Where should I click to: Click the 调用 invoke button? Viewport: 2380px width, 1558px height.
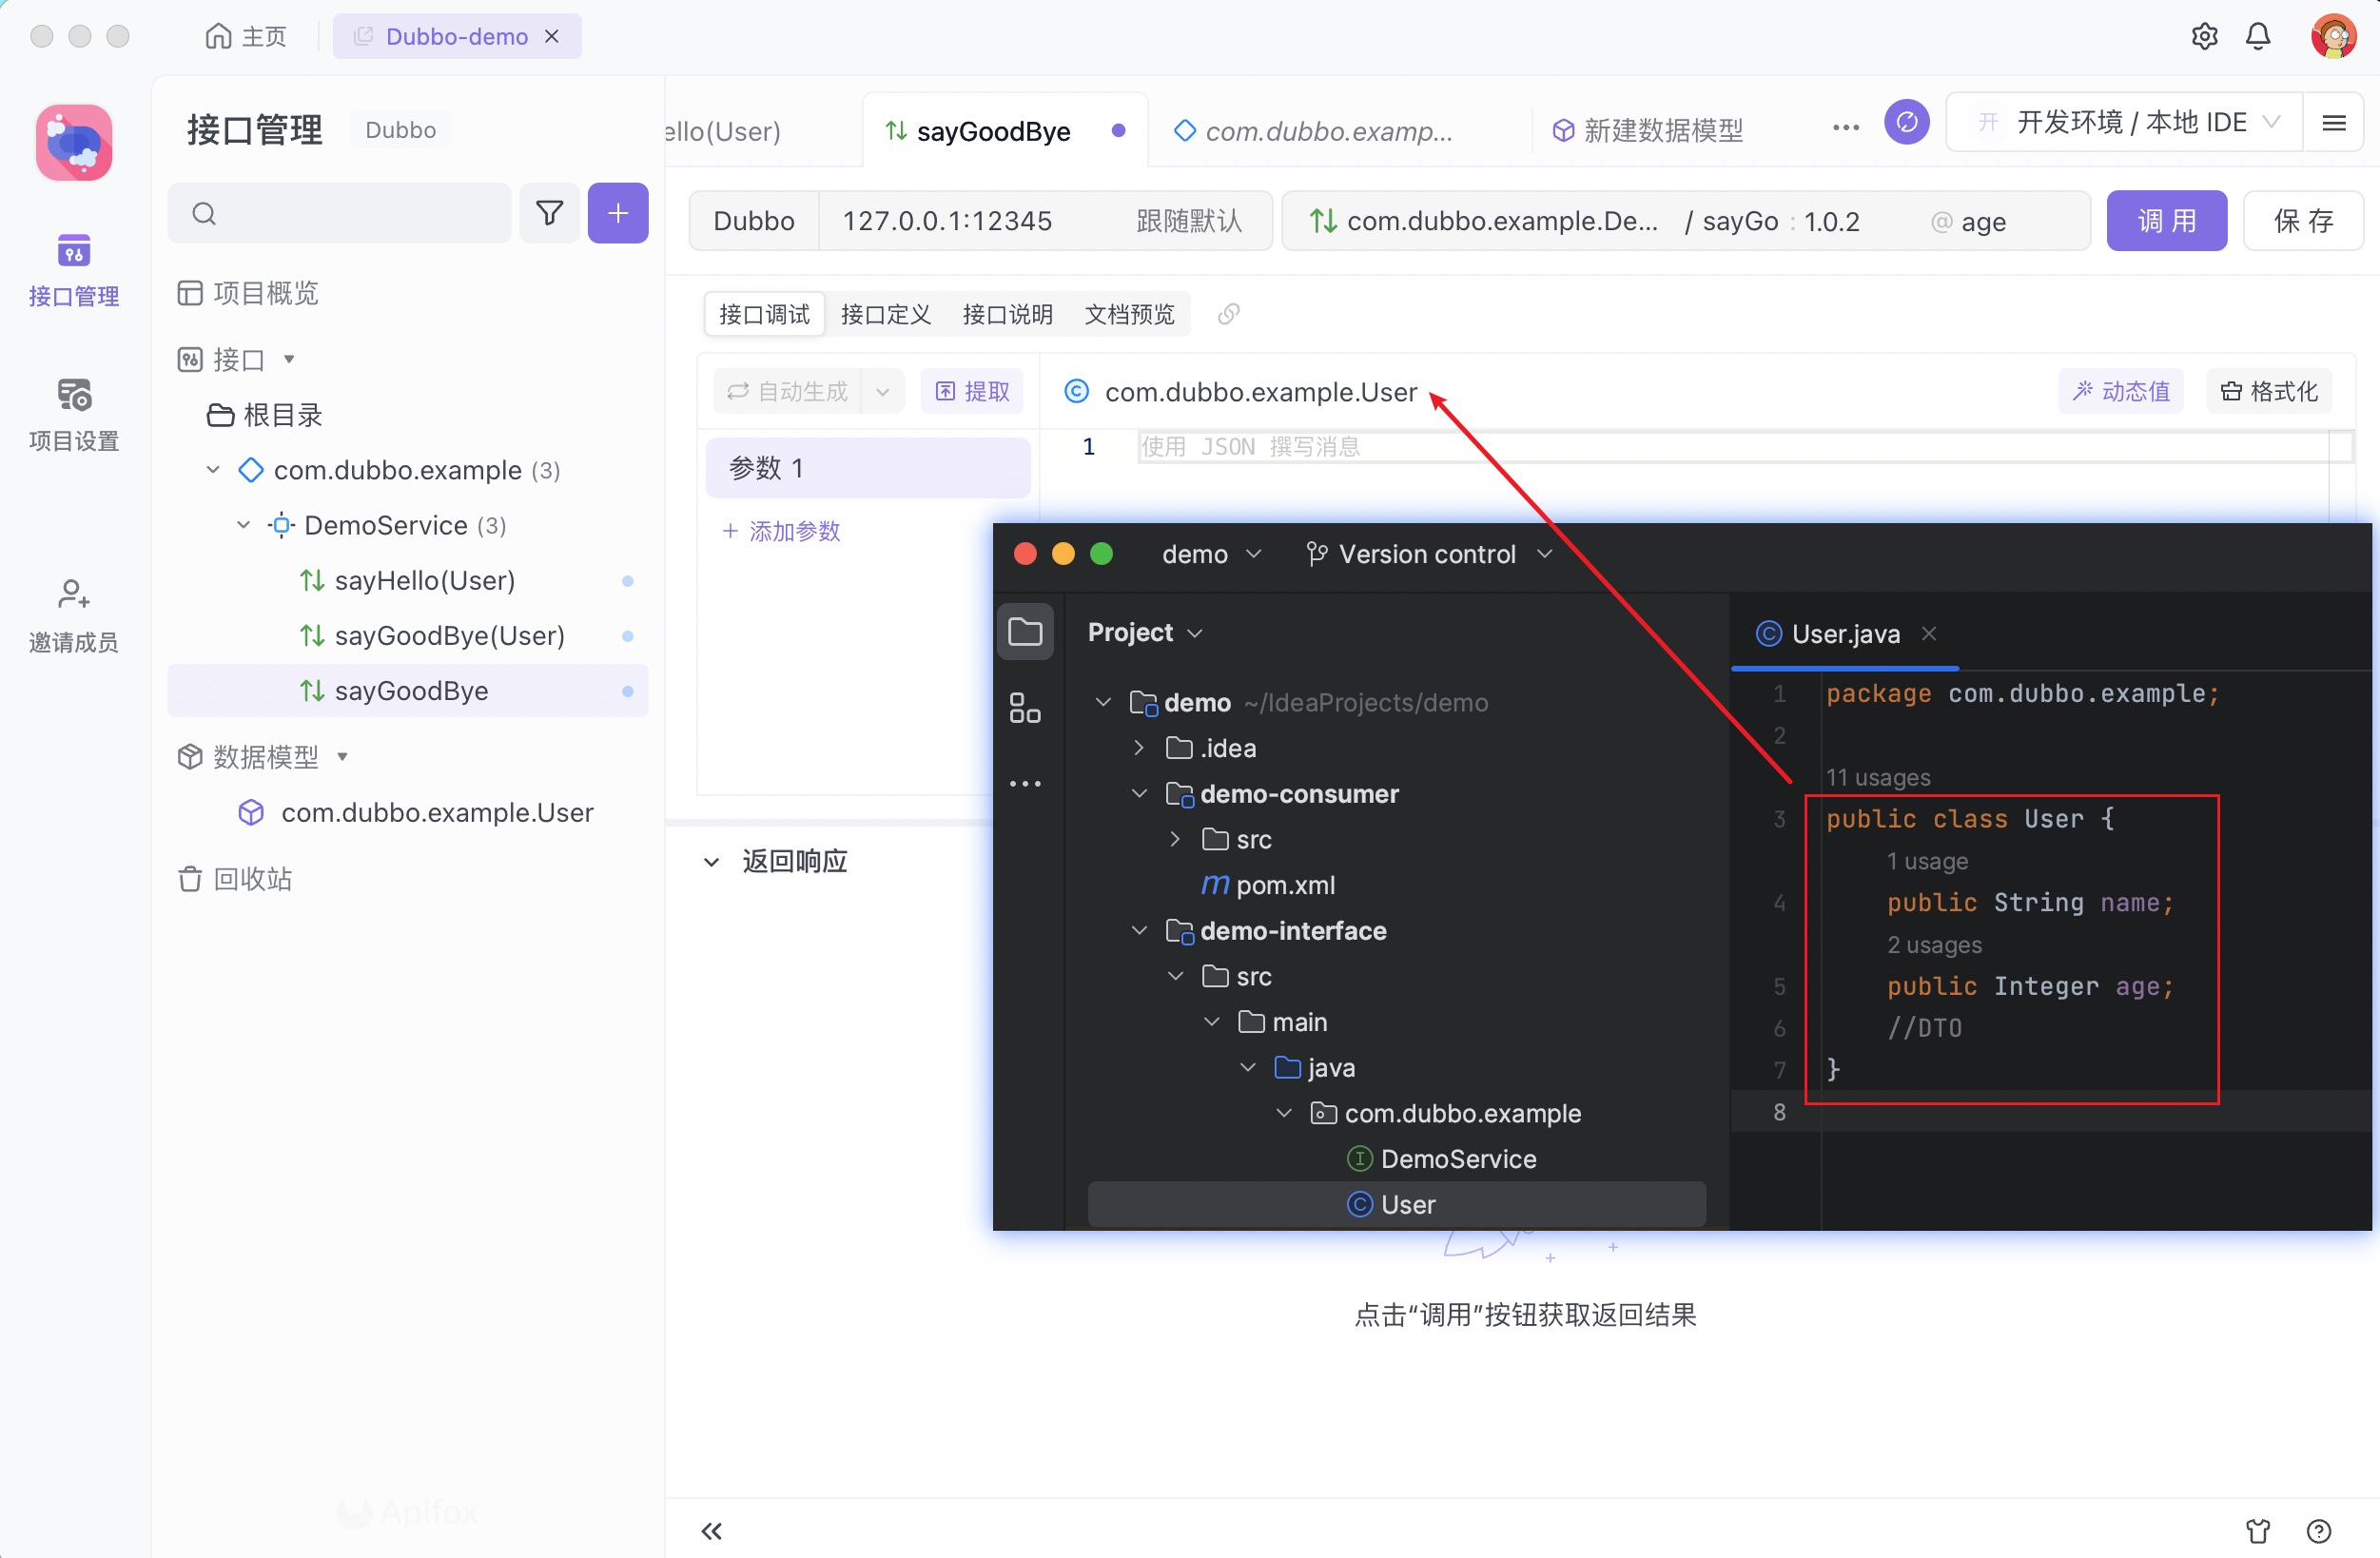[x=2166, y=220]
